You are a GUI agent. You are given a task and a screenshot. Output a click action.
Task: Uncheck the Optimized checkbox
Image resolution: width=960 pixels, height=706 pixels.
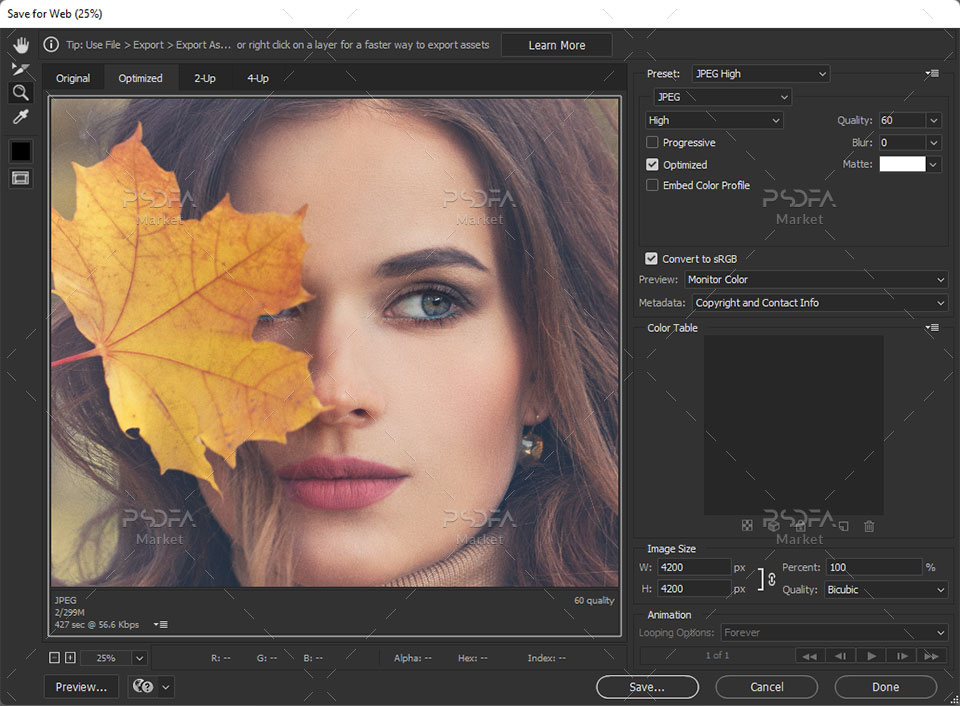tap(653, 165)
